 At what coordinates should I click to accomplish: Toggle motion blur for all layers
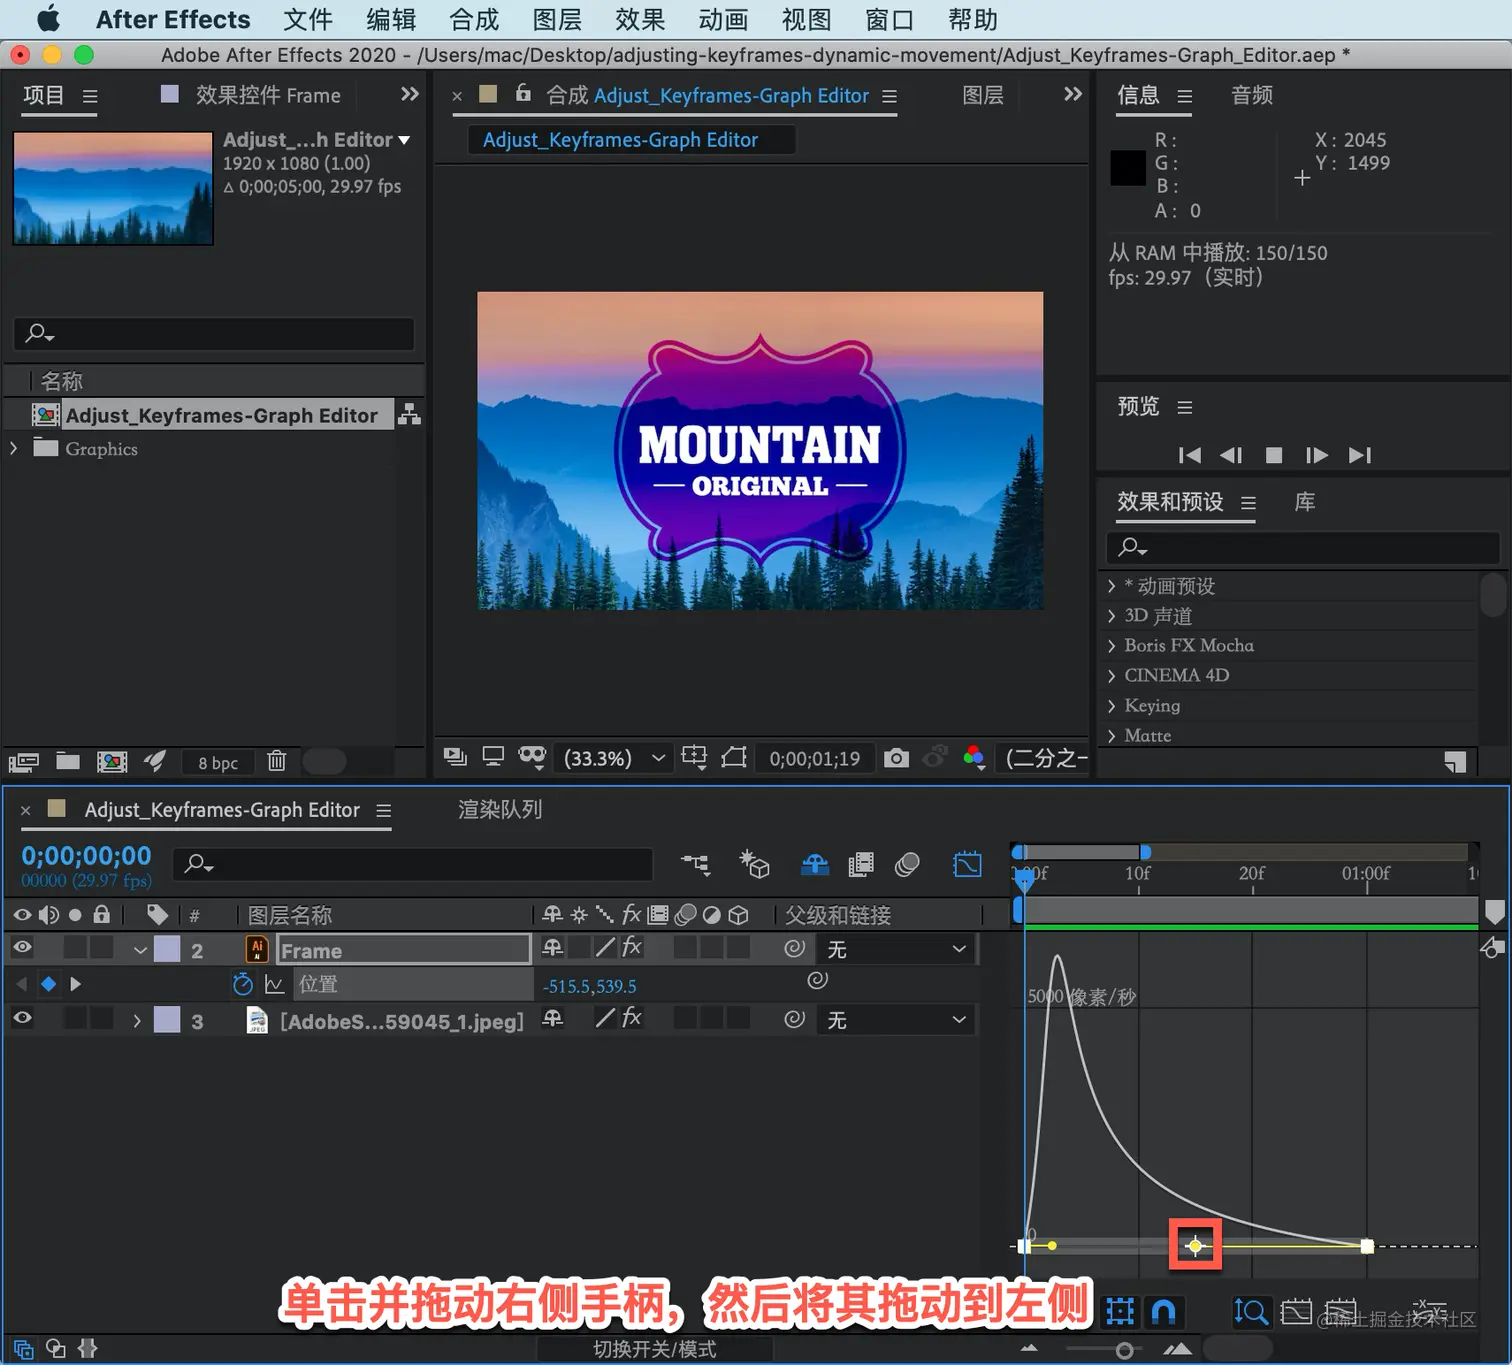click(907, 864)
